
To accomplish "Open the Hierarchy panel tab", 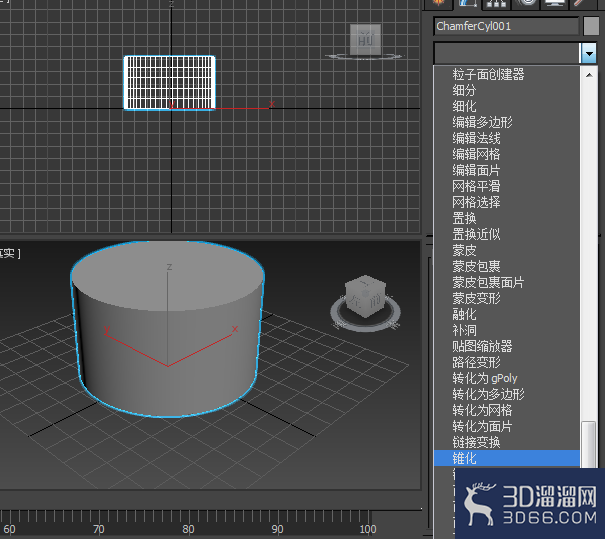I will point(496,3).
